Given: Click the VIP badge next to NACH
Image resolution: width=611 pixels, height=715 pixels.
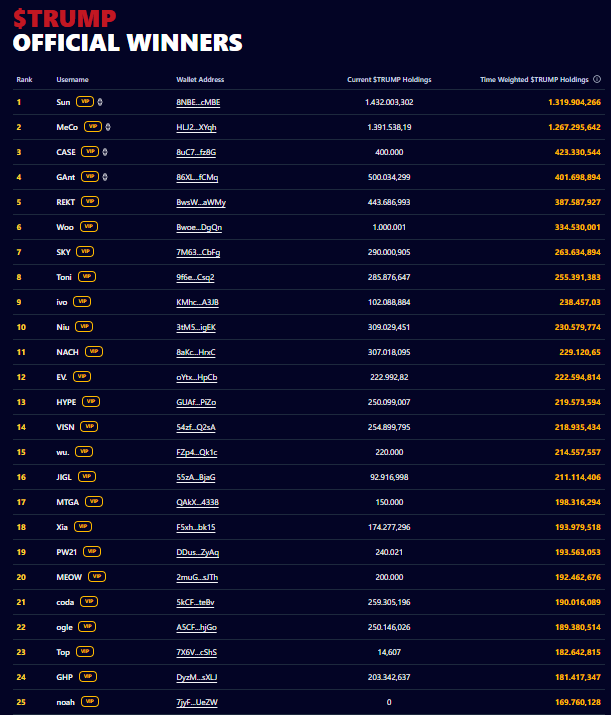Looking at the screenshot, I should 94,352.
